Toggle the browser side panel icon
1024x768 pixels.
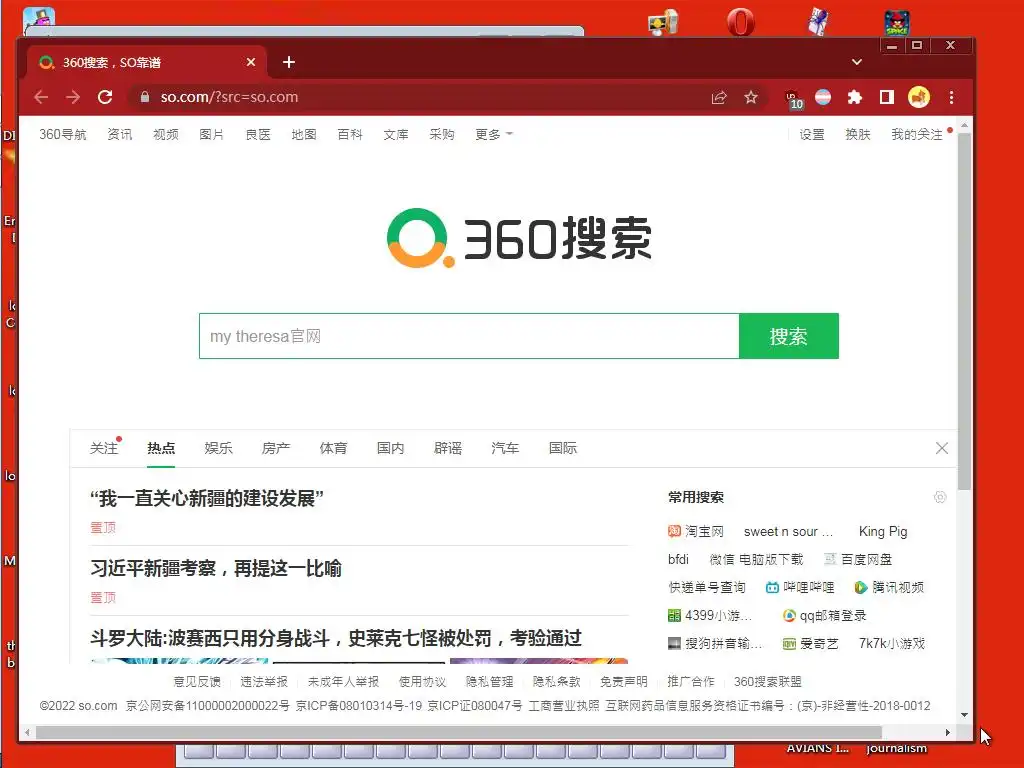coord(886,97)
